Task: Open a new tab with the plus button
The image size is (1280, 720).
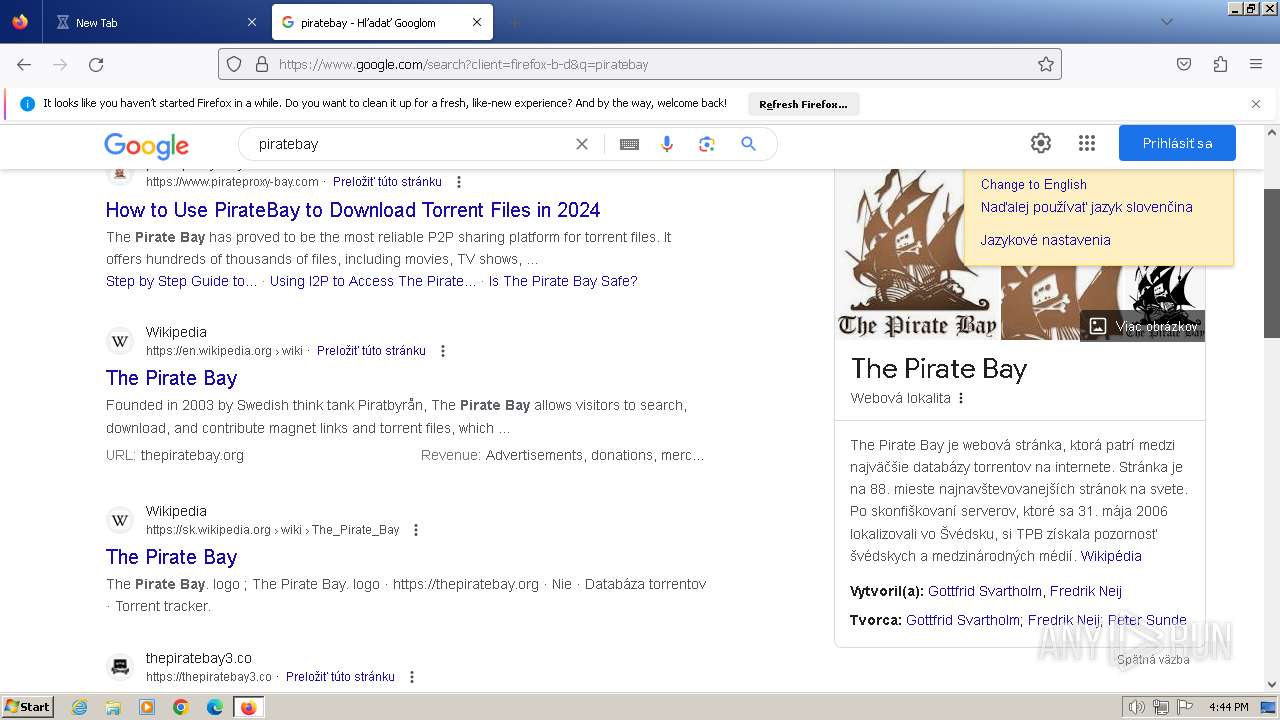Action: [x=514, y=22]
